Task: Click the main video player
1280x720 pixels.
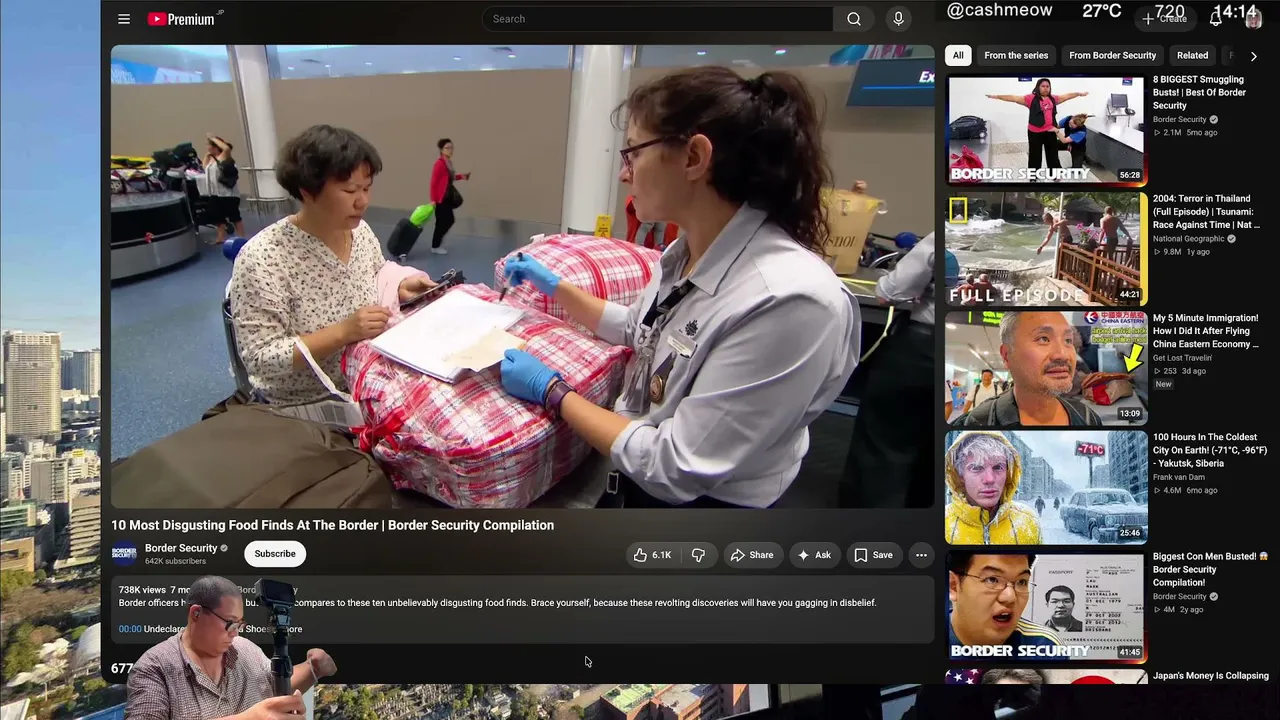Action: coord(522,276)
